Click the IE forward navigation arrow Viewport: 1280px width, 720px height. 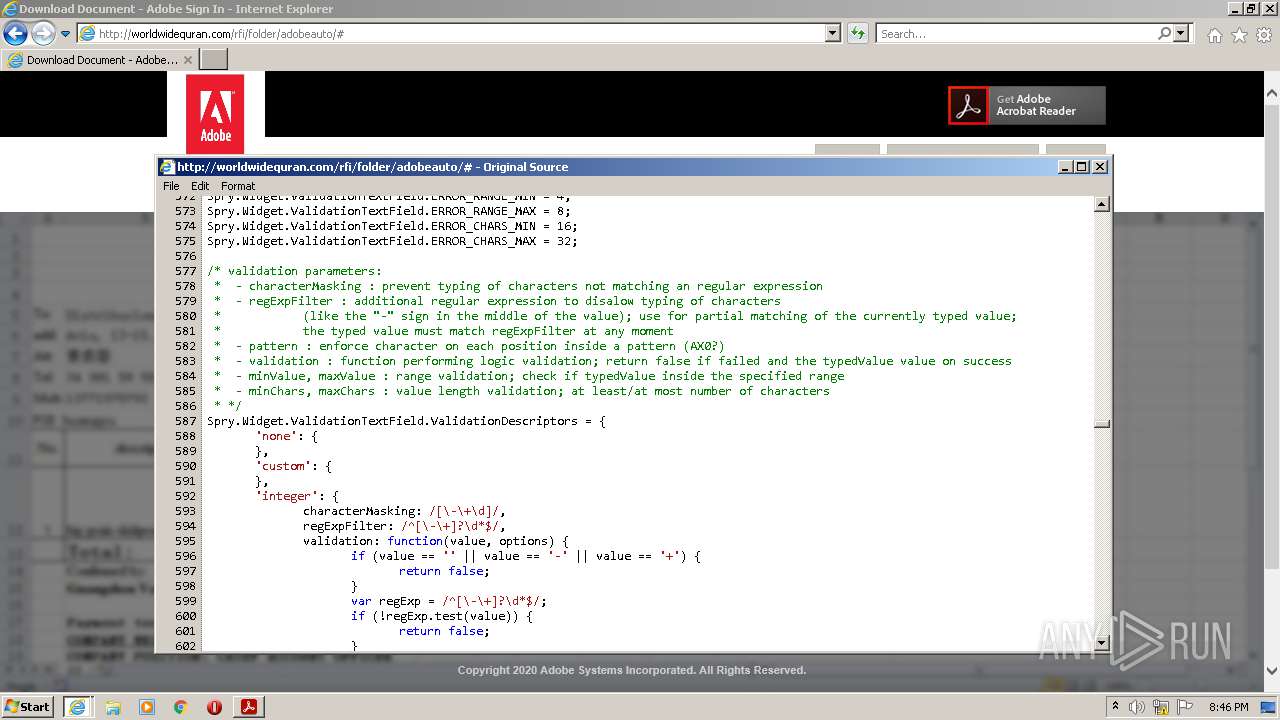point(43,34)
